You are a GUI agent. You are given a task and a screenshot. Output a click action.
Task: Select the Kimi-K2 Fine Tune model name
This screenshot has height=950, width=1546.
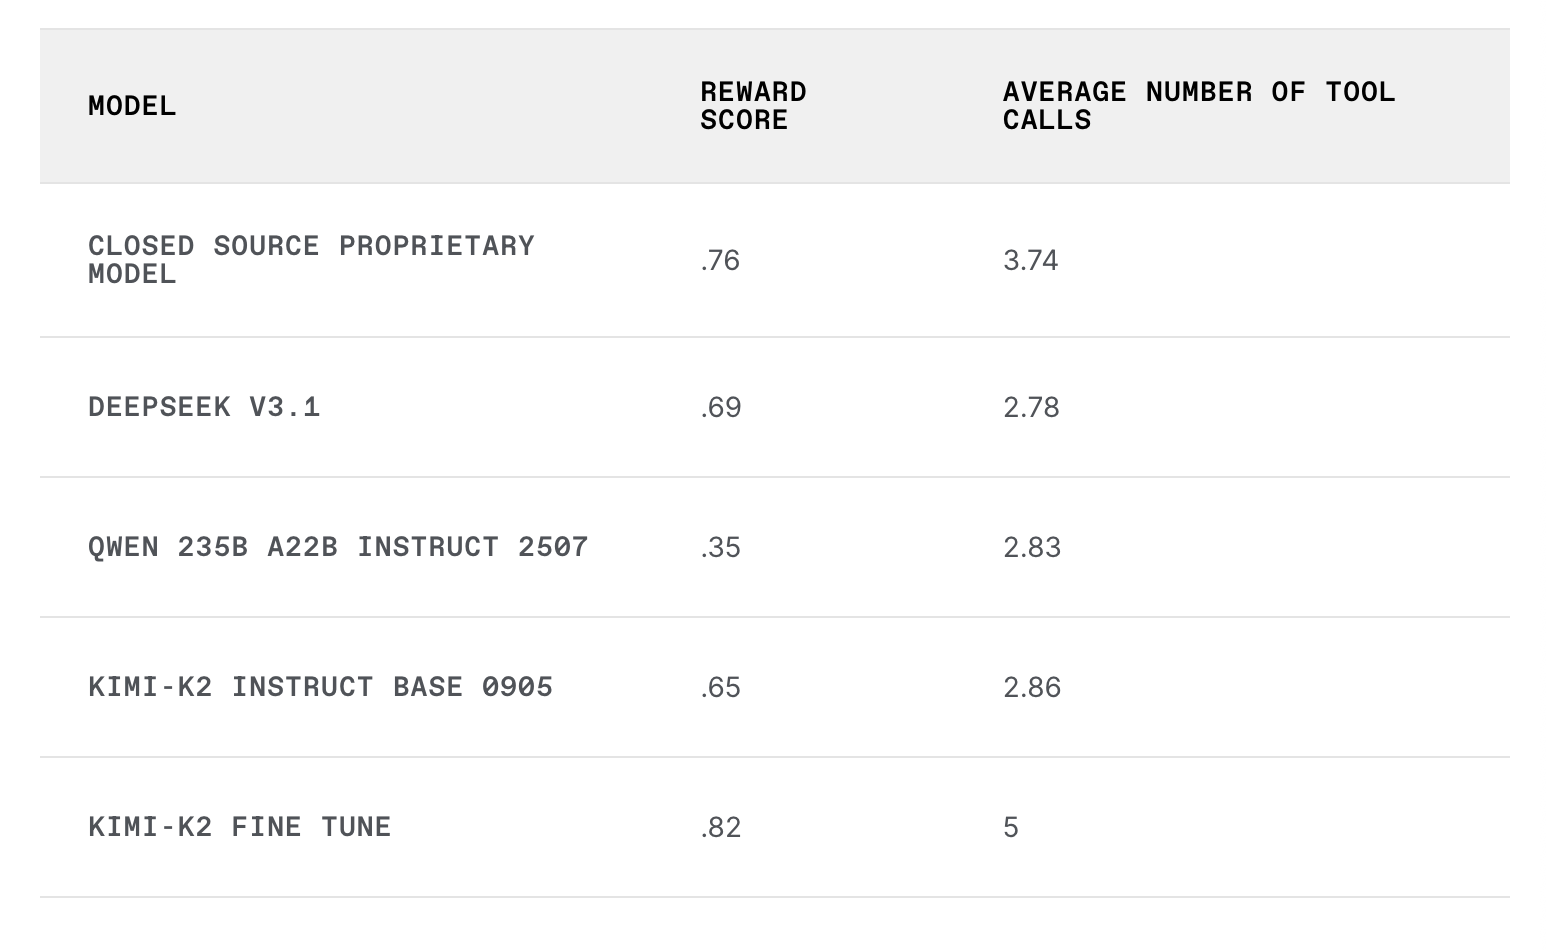point(240,827)
